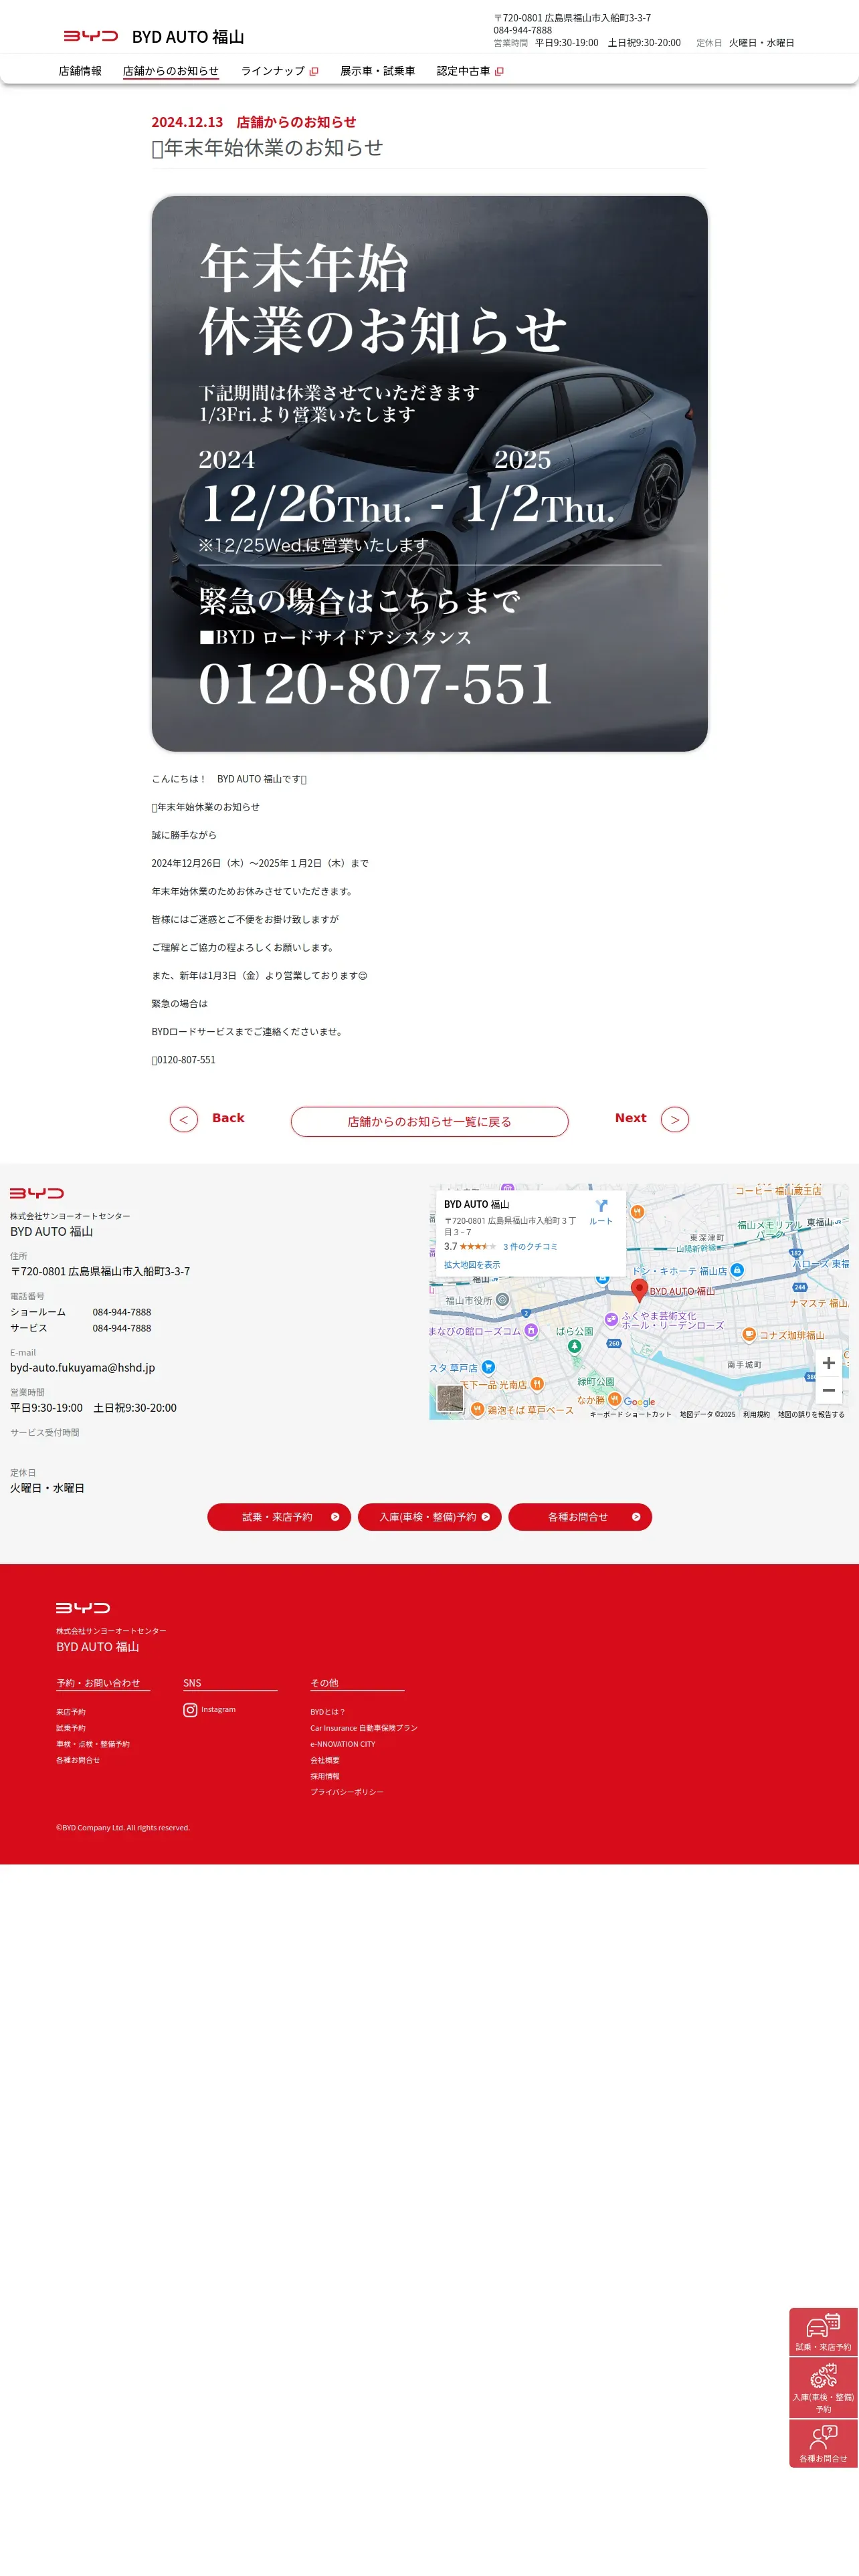Zoom out on the map with minus

click(x=828, y=1390)
